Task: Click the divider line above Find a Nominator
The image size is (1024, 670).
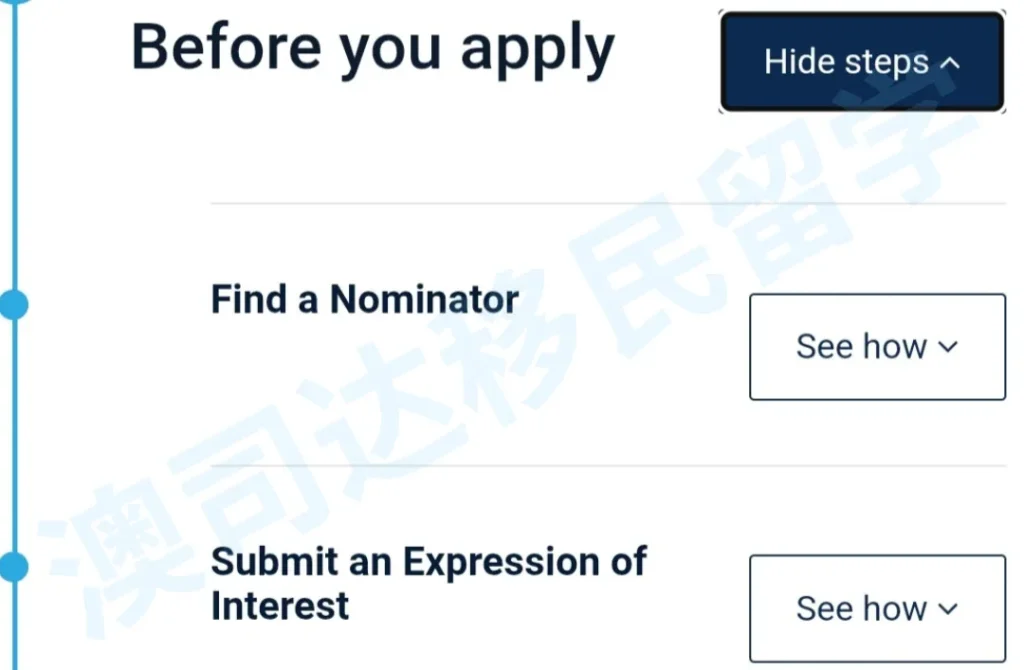Action: click(x=607, y=203)
